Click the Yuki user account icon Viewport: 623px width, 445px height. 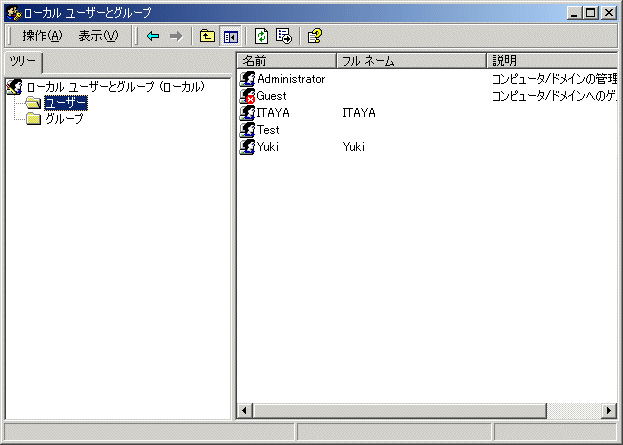click(247, 147)
